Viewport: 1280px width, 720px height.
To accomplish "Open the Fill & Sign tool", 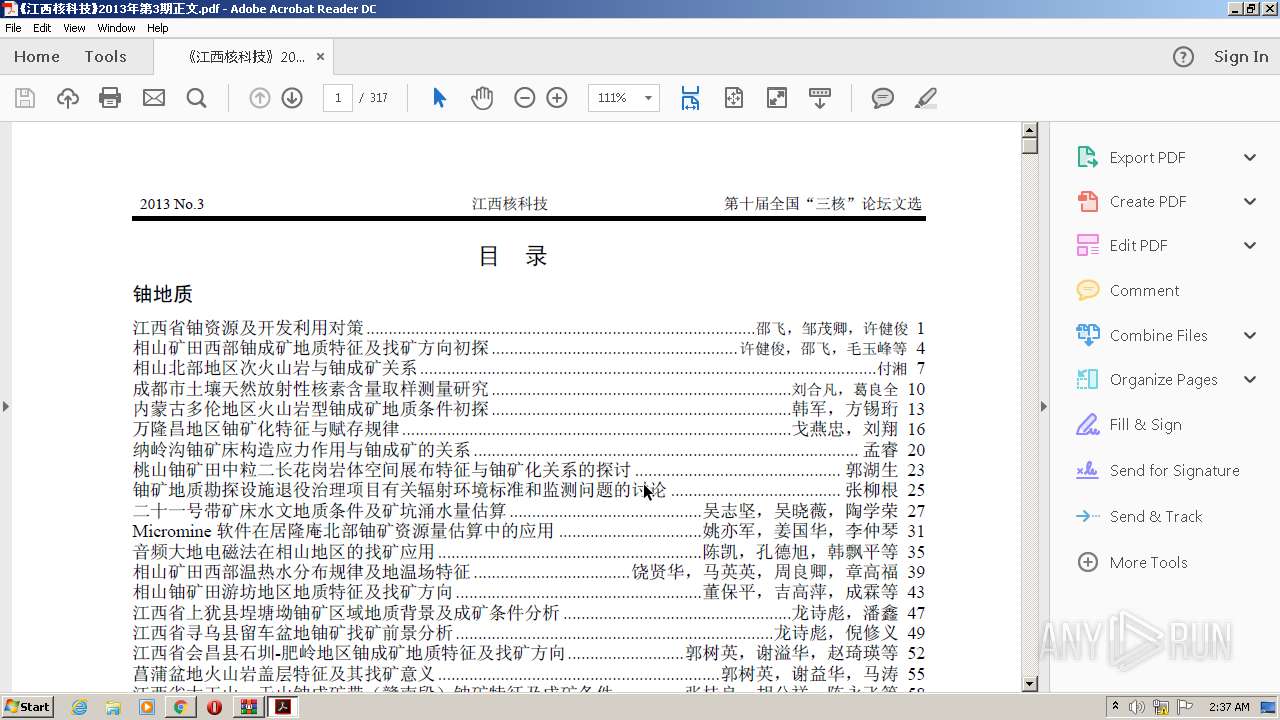I will 1145,425.
